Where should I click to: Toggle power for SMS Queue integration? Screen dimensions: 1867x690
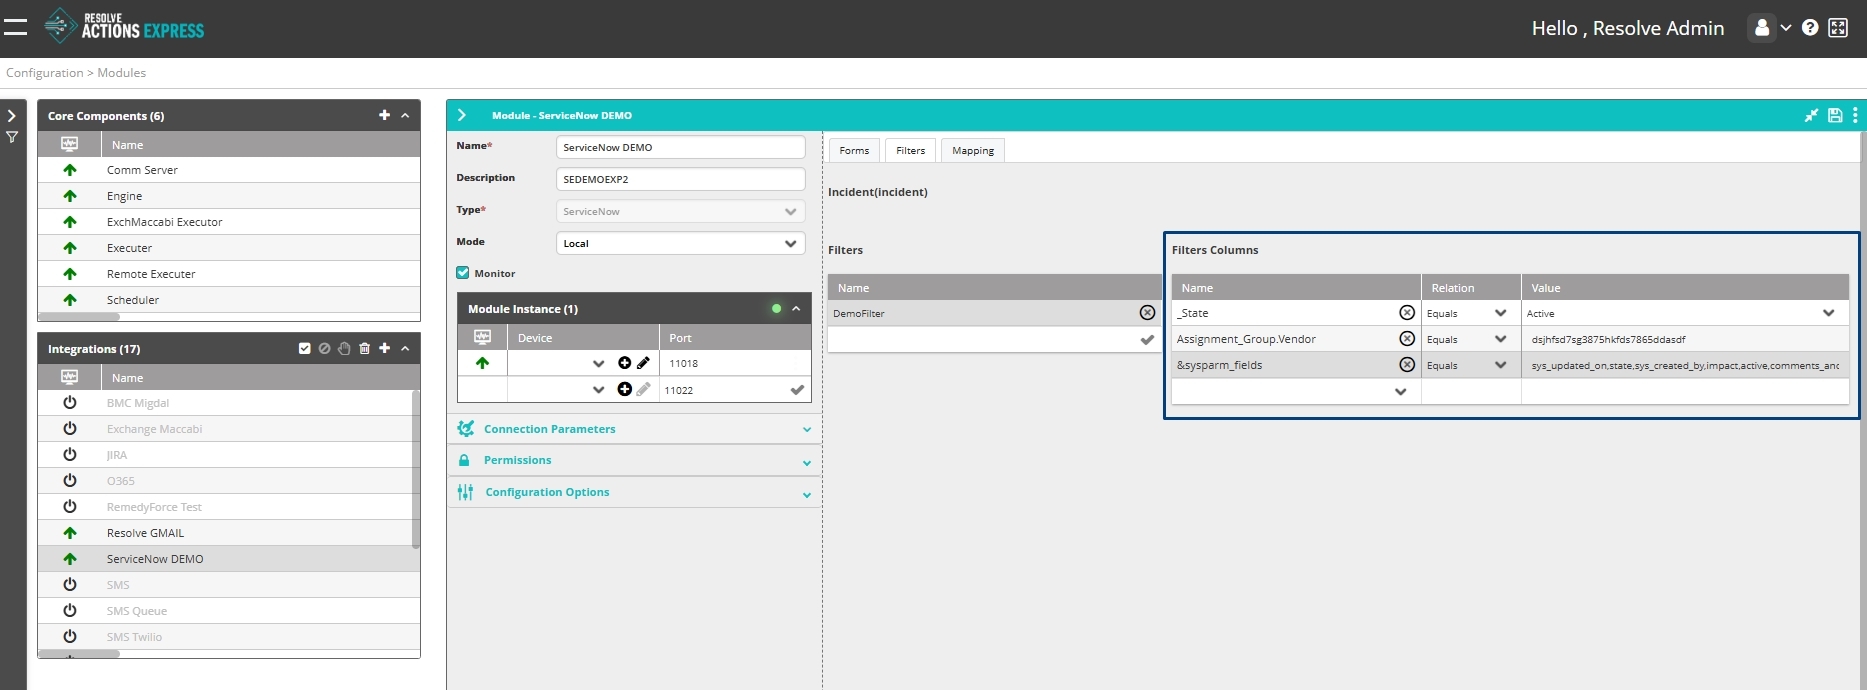(70, 611)
